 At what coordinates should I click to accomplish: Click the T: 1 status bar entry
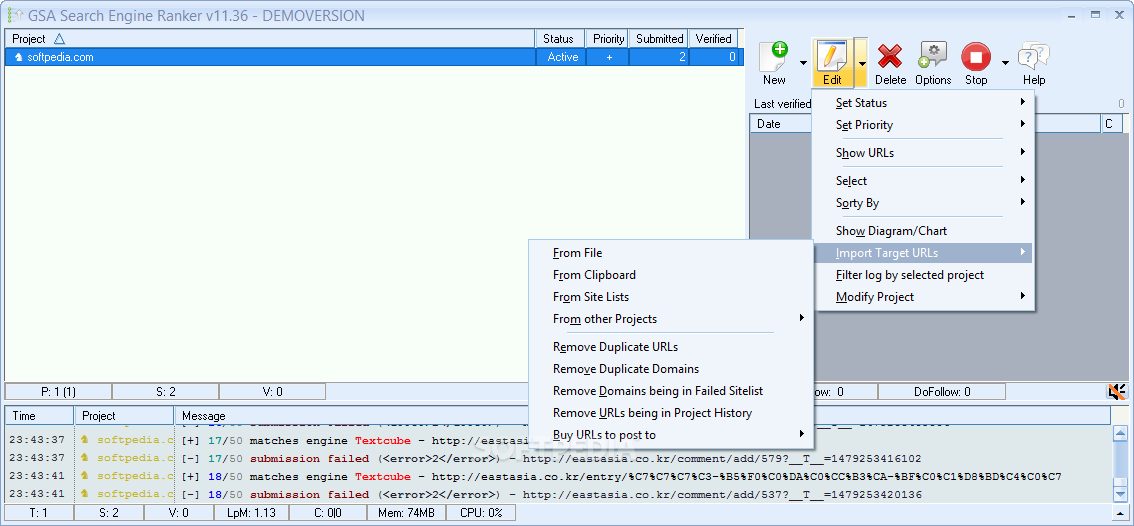(x=38, y=513)
